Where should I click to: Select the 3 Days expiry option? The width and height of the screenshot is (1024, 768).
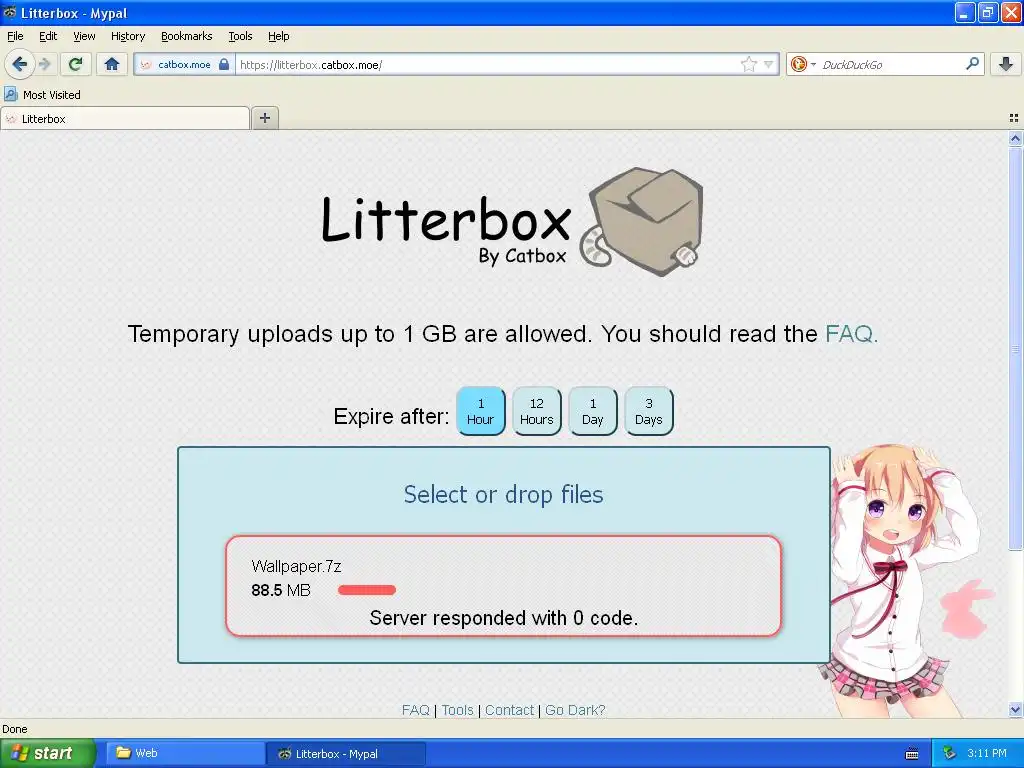[x=648, y=411]
